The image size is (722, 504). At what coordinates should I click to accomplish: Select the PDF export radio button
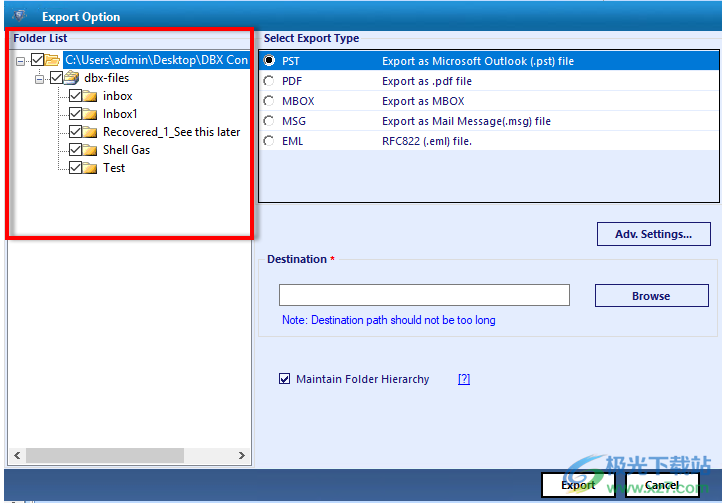click(x=269, y=81)
